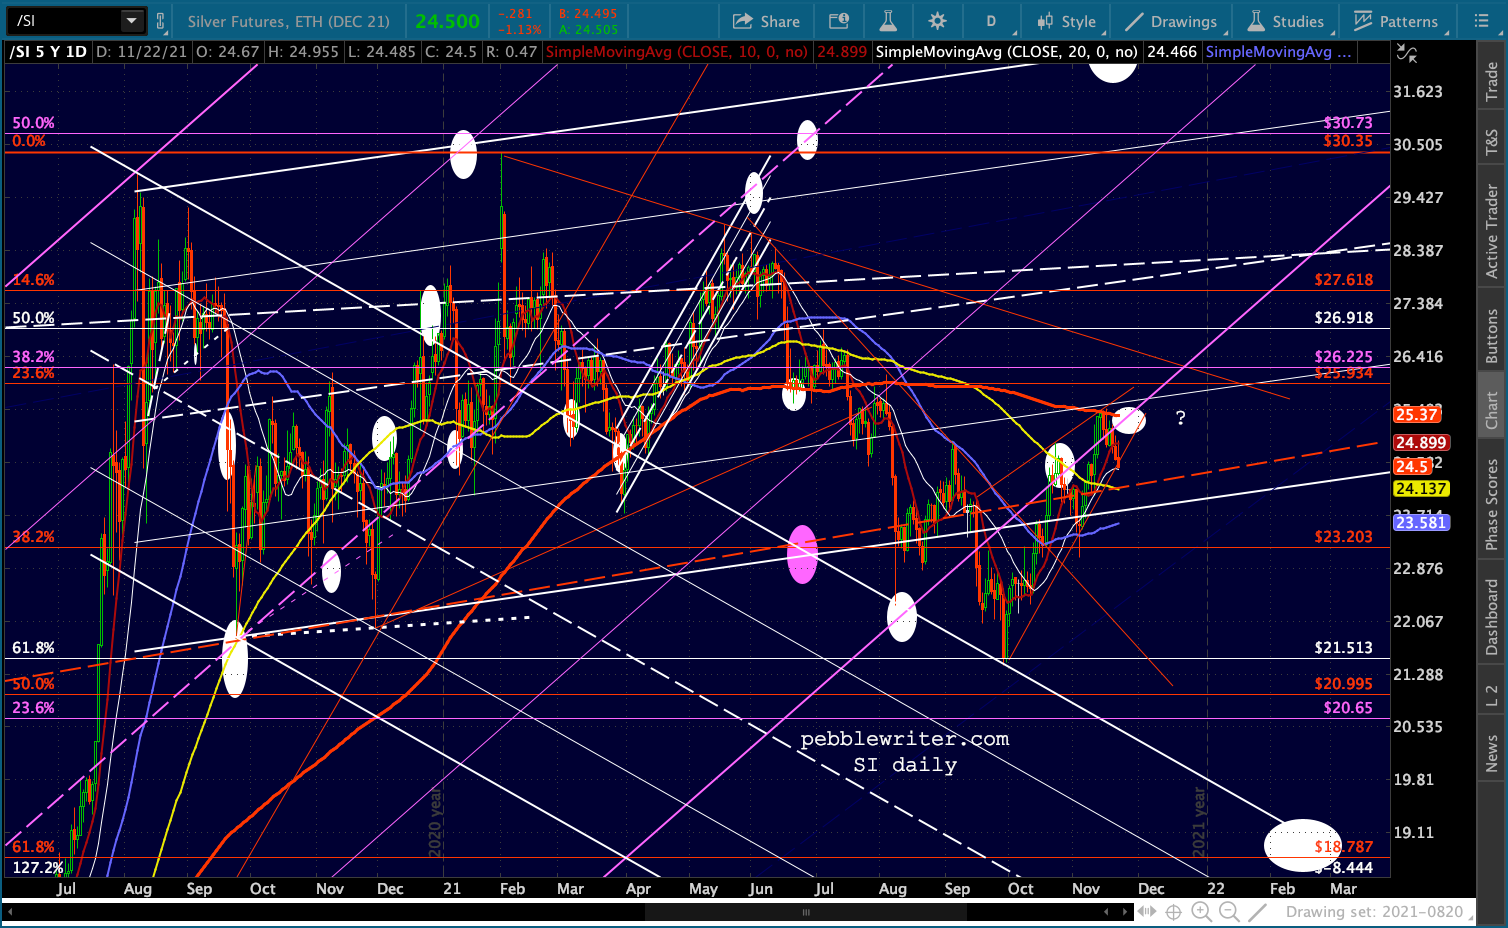
Task: Click the 127.2% Fibonacci label
Action: [x=38, y=868]
